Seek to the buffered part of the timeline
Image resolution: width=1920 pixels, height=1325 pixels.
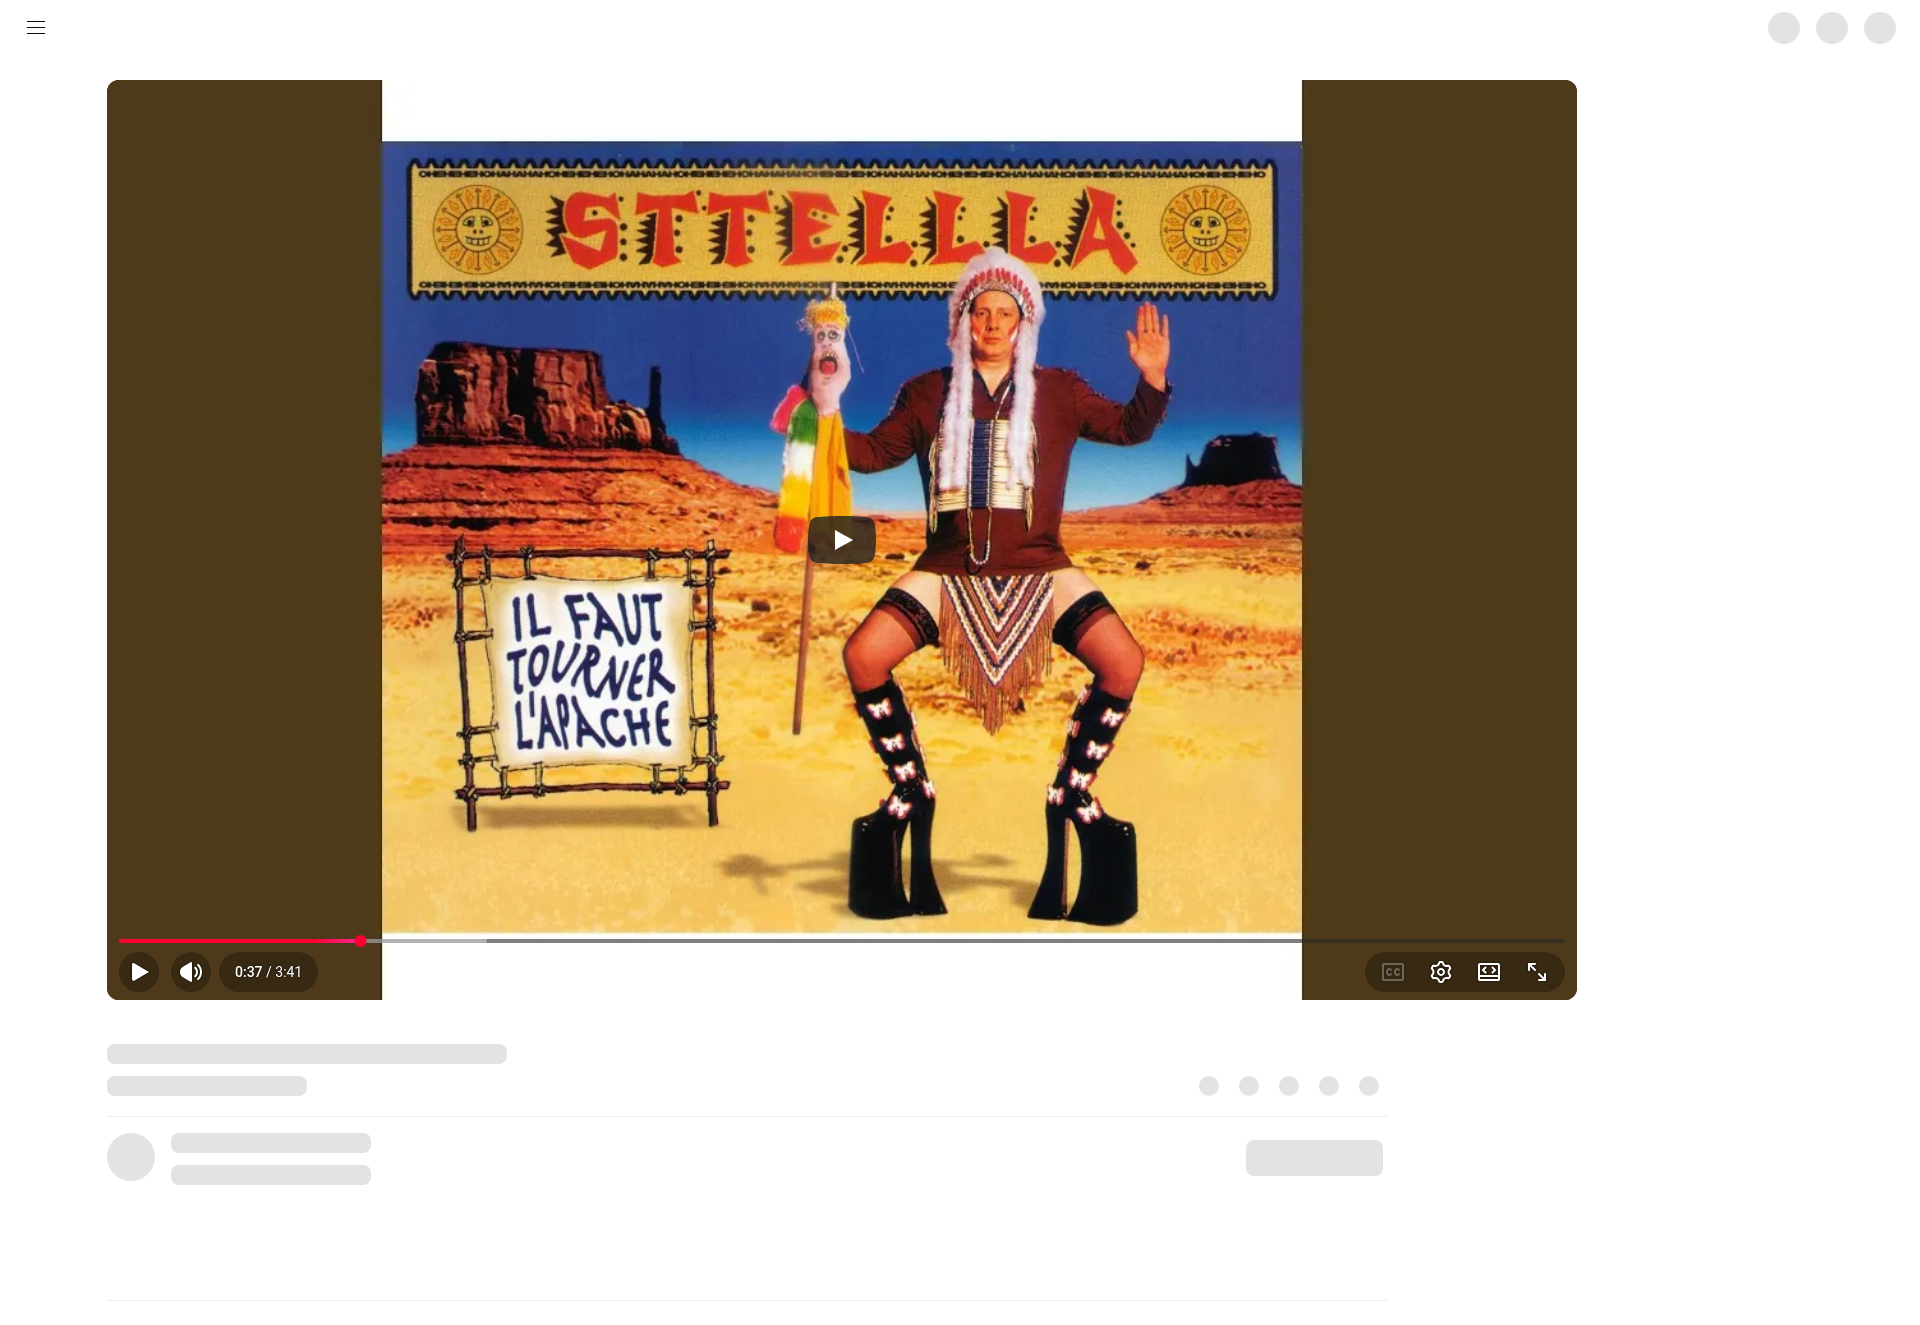[425, 941]
